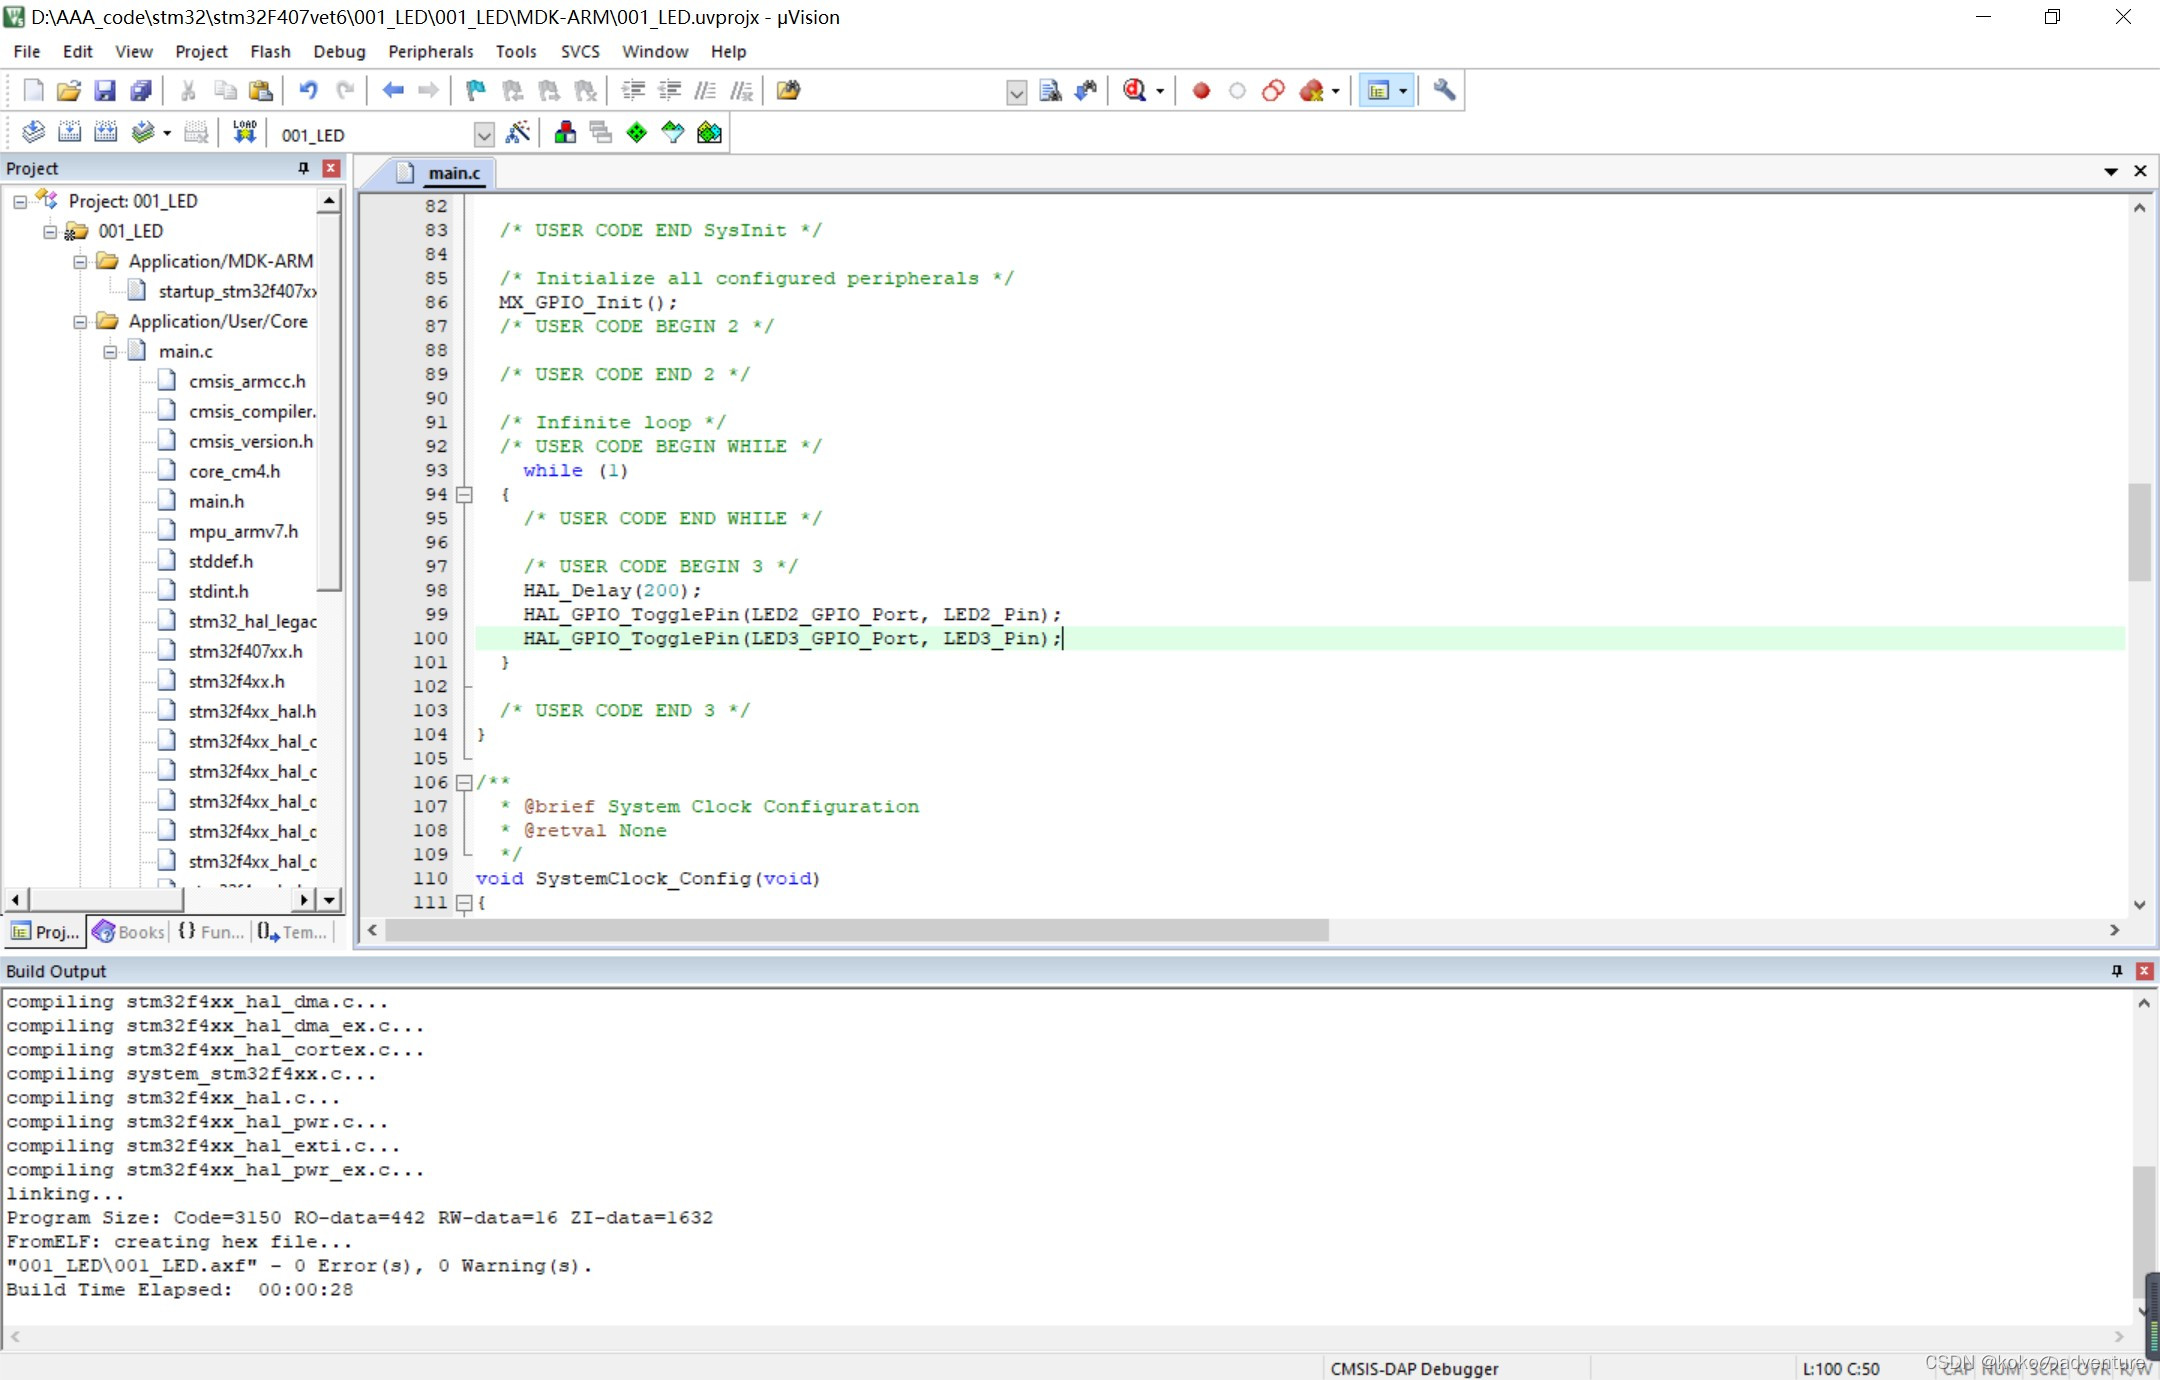Start debug session via the magnifier icon
The image size is (2160, 1380).
tap(1134, 91)
